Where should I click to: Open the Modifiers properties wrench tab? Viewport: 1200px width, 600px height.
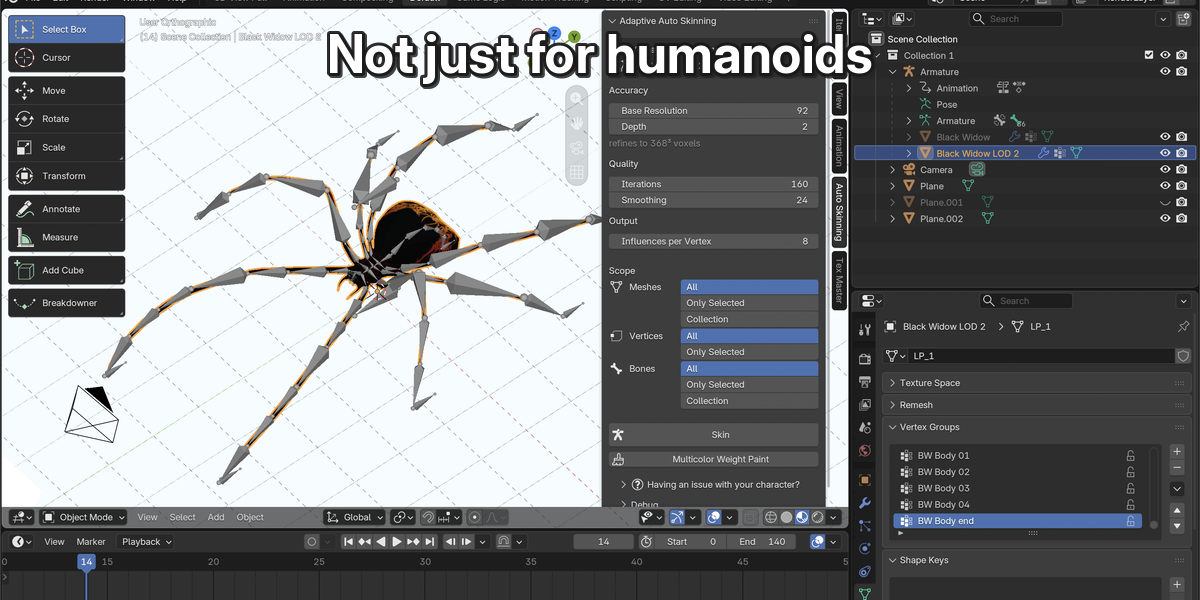[x=865, y=503]
